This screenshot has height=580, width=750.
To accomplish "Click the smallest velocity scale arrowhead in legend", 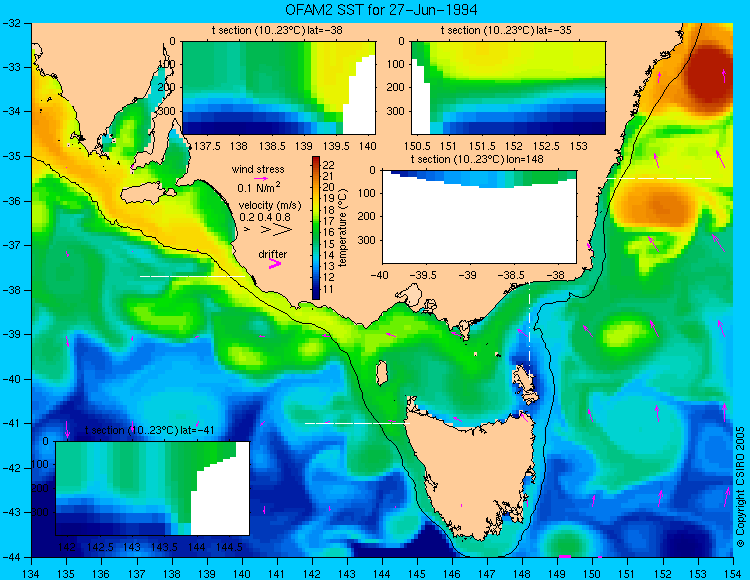I will tap(247, 230).
